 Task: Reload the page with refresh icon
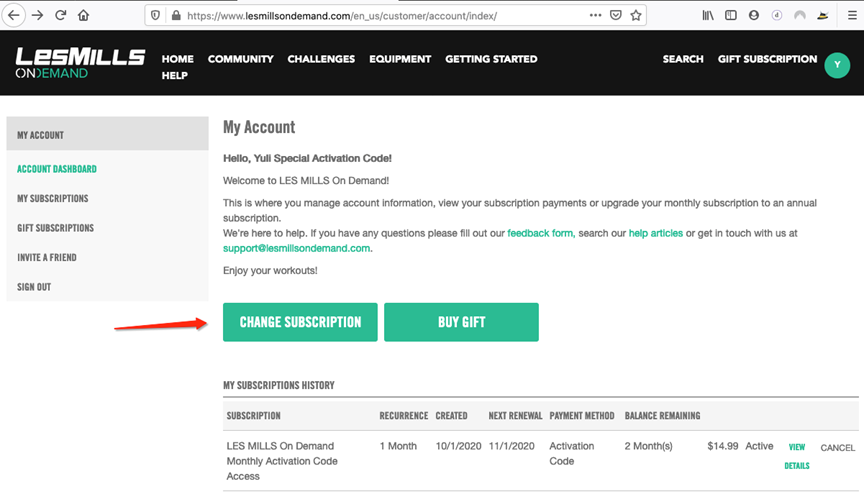click(61, 15)
